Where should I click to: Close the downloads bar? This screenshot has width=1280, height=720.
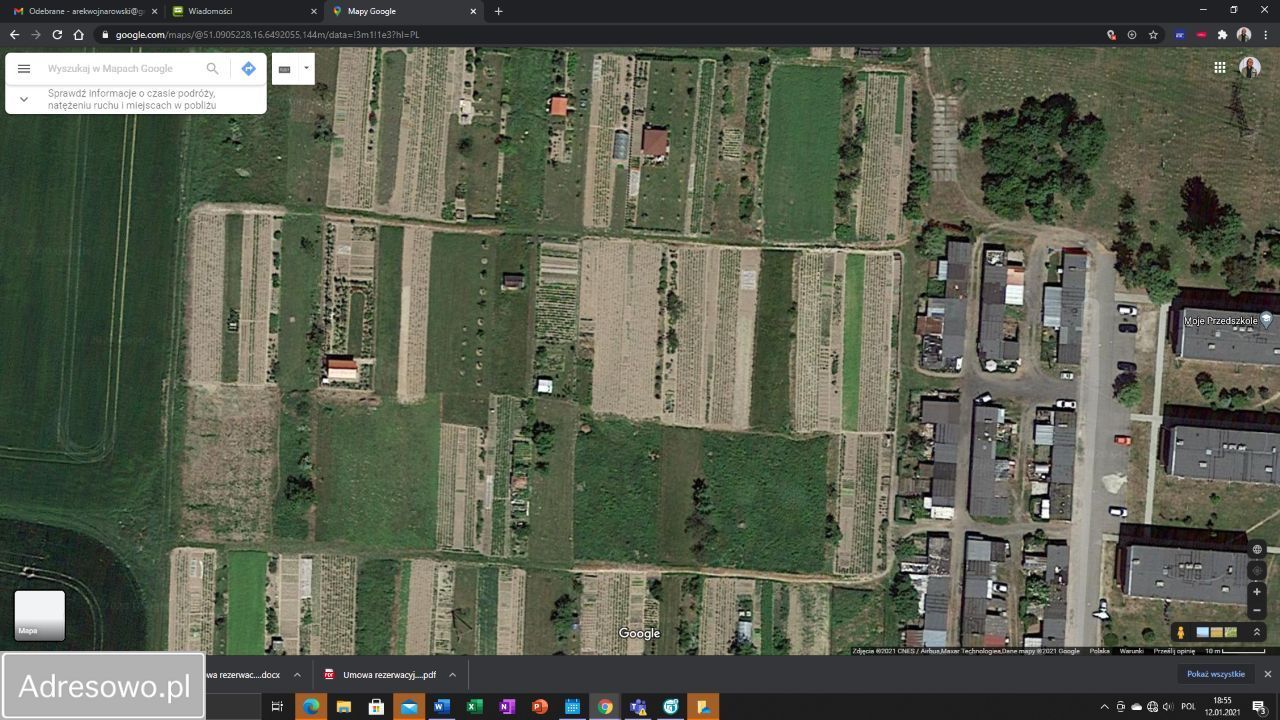click(1268, 674)
